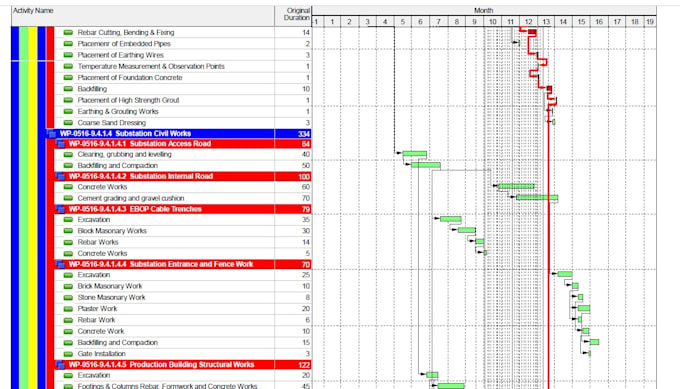Click the Placement of Embedded Pipes activity icon

[x=68, y=44]
